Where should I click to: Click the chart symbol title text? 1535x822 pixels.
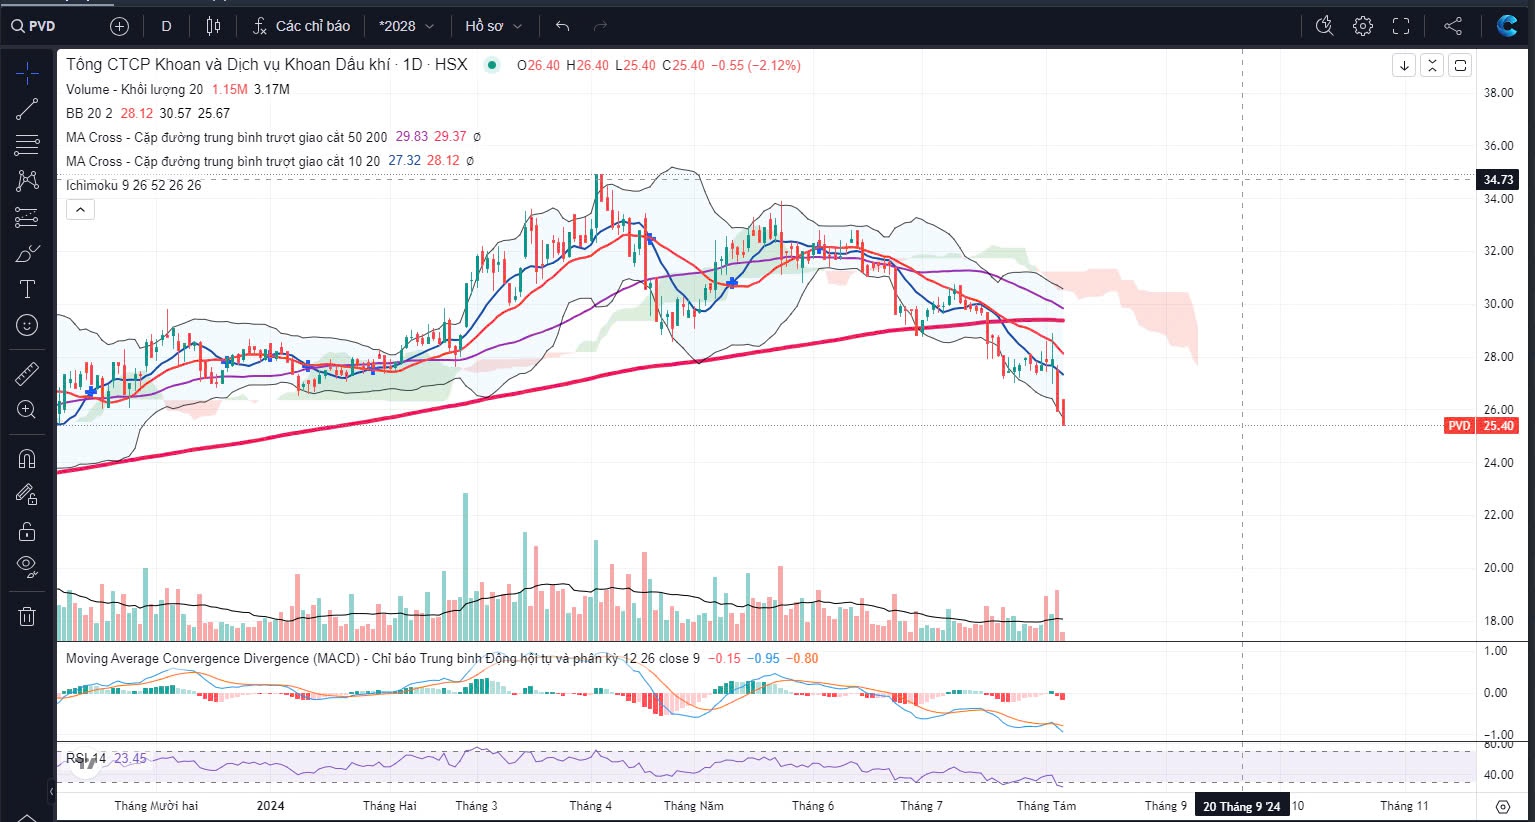click(x=267, y=64)
